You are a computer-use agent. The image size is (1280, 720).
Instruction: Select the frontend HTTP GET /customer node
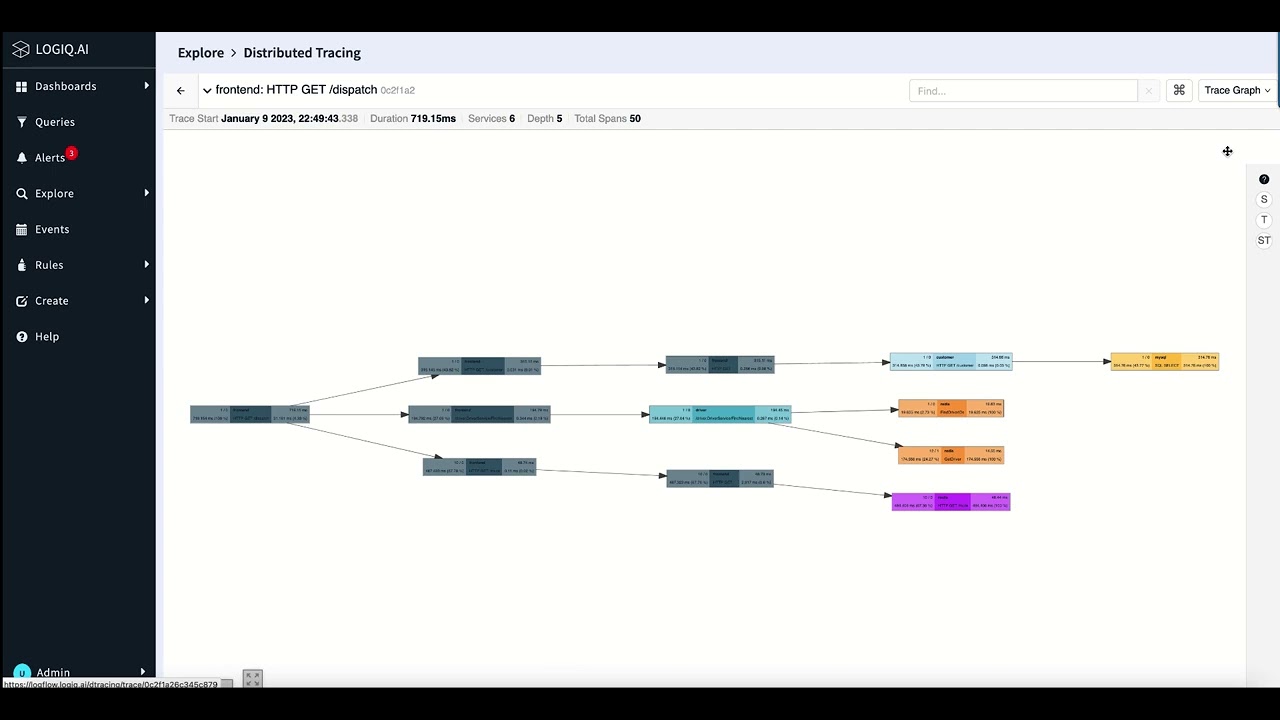[480, 366]
